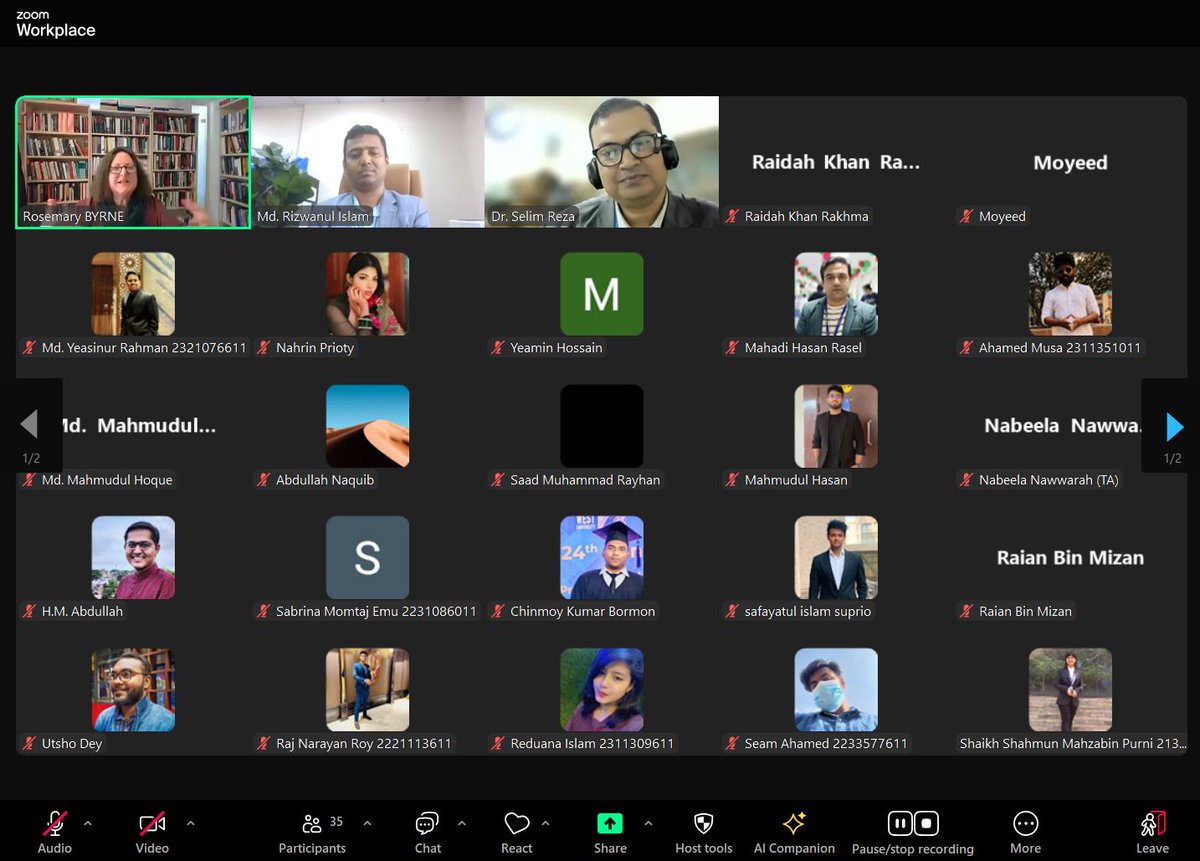The image size is (1200, 861).
Task: Open Host tools shield icon
Action: pos(703,823)
